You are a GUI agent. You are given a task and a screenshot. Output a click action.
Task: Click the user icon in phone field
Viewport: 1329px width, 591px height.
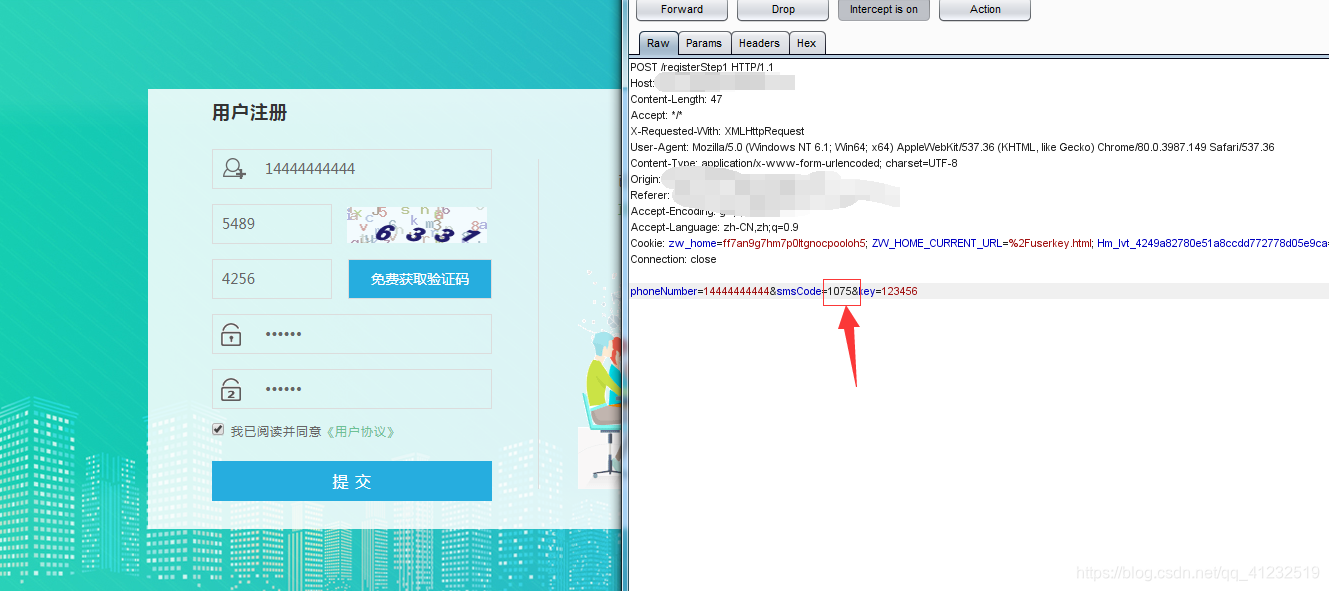pyautogui.click(x=234, y=169)
